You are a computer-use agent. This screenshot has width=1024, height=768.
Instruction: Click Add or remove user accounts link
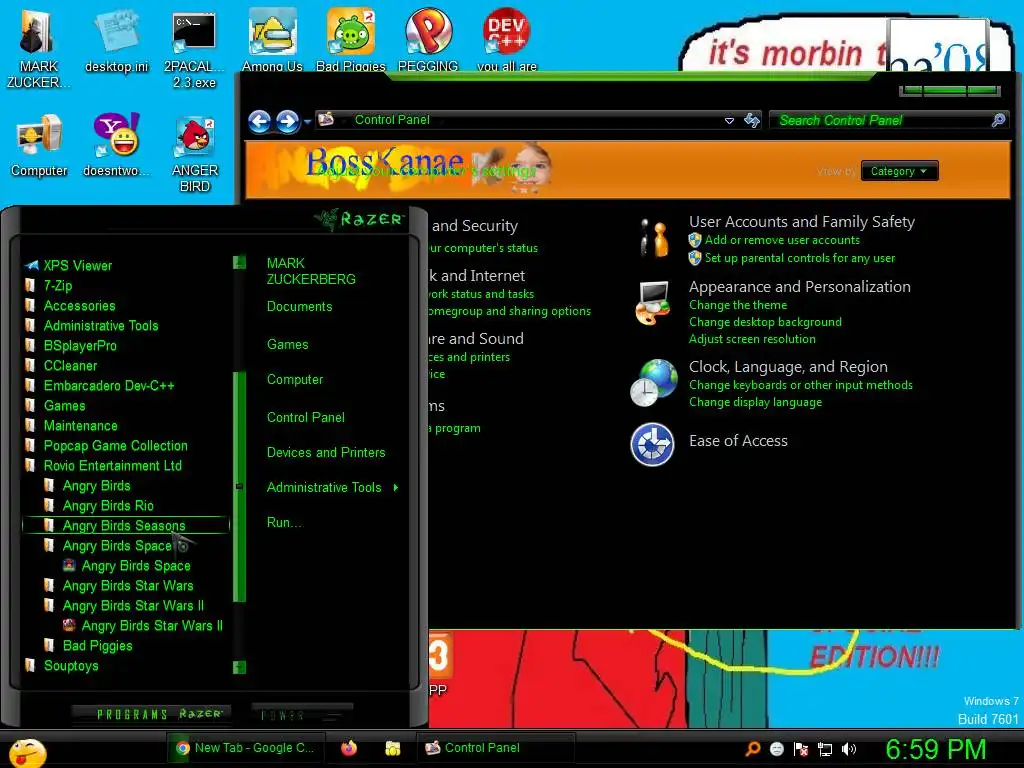pos(782,240)
